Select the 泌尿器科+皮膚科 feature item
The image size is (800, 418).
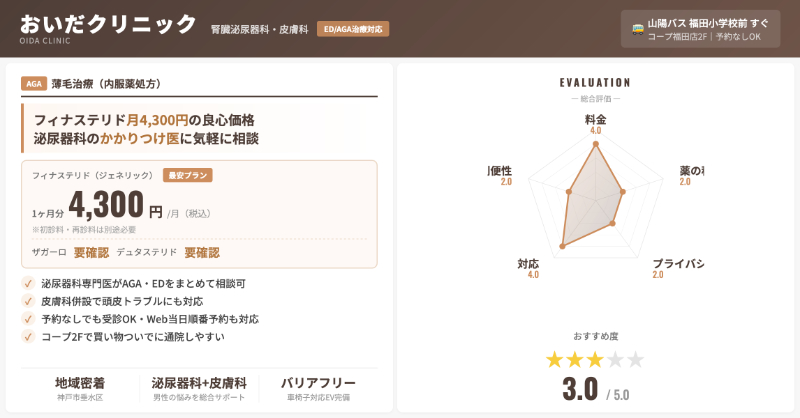pos(199,388)
